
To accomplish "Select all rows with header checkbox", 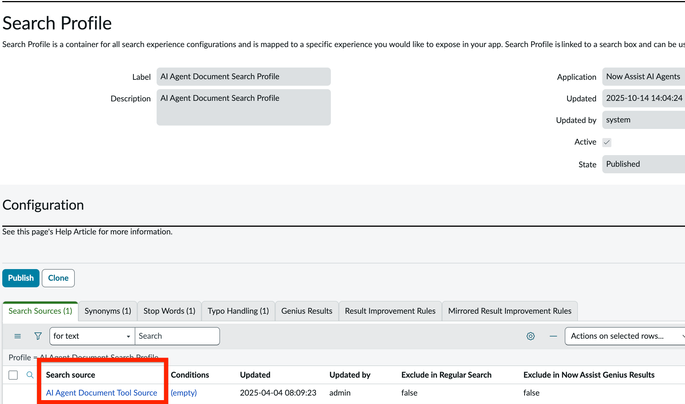I will [13, 375].
